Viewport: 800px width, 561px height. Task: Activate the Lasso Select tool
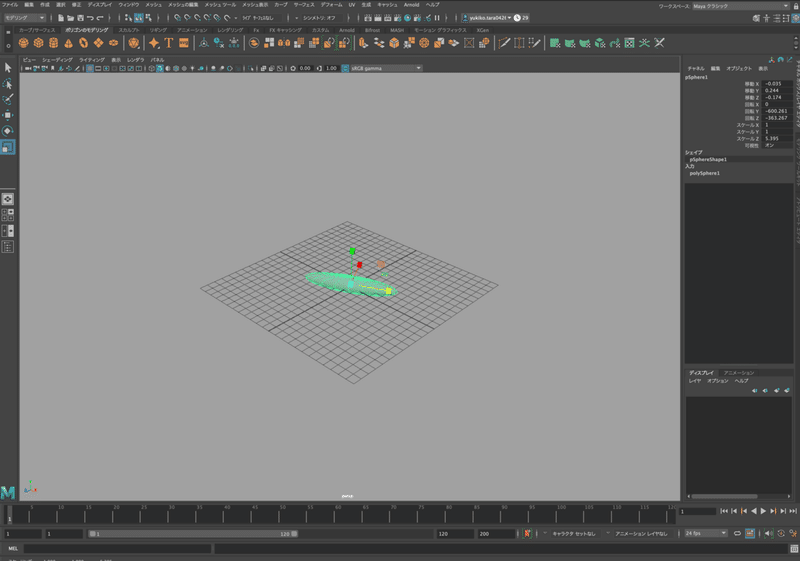8,83
